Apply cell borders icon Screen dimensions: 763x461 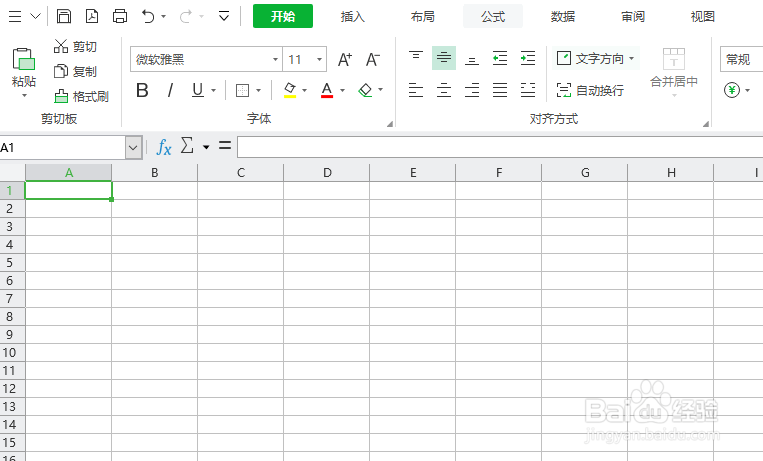point(242,90)
